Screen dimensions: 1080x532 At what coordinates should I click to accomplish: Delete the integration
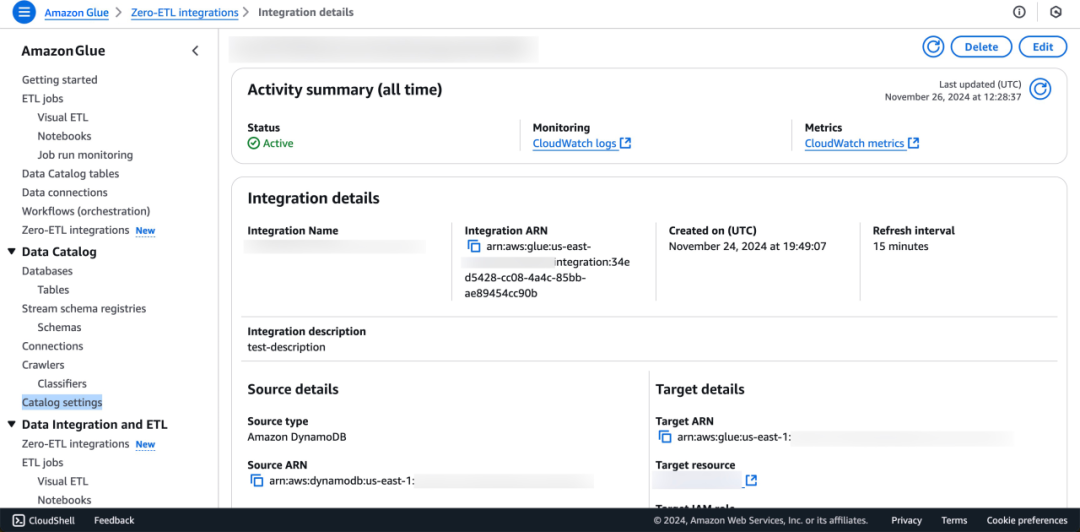(x=982, y=47)
